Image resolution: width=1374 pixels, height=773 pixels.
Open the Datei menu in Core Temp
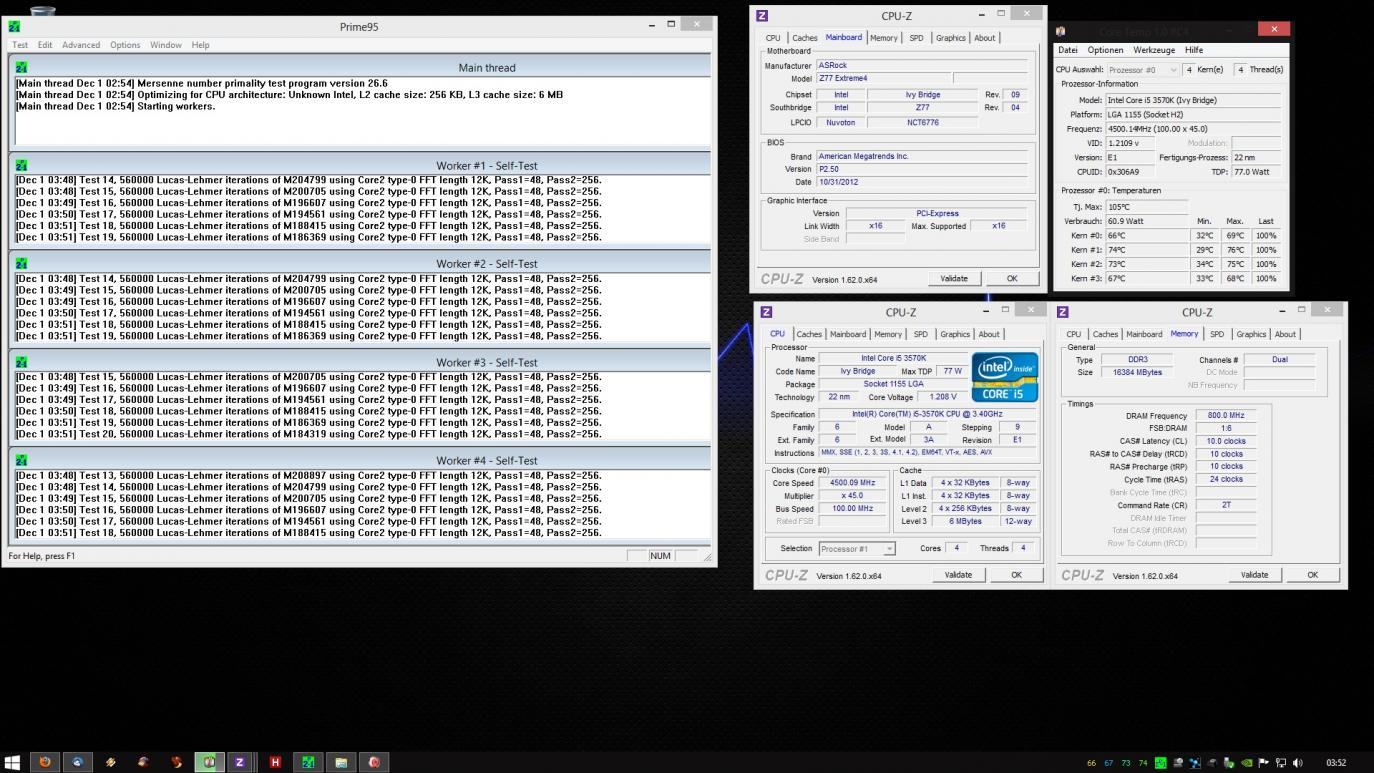[x=1068, y=50]
